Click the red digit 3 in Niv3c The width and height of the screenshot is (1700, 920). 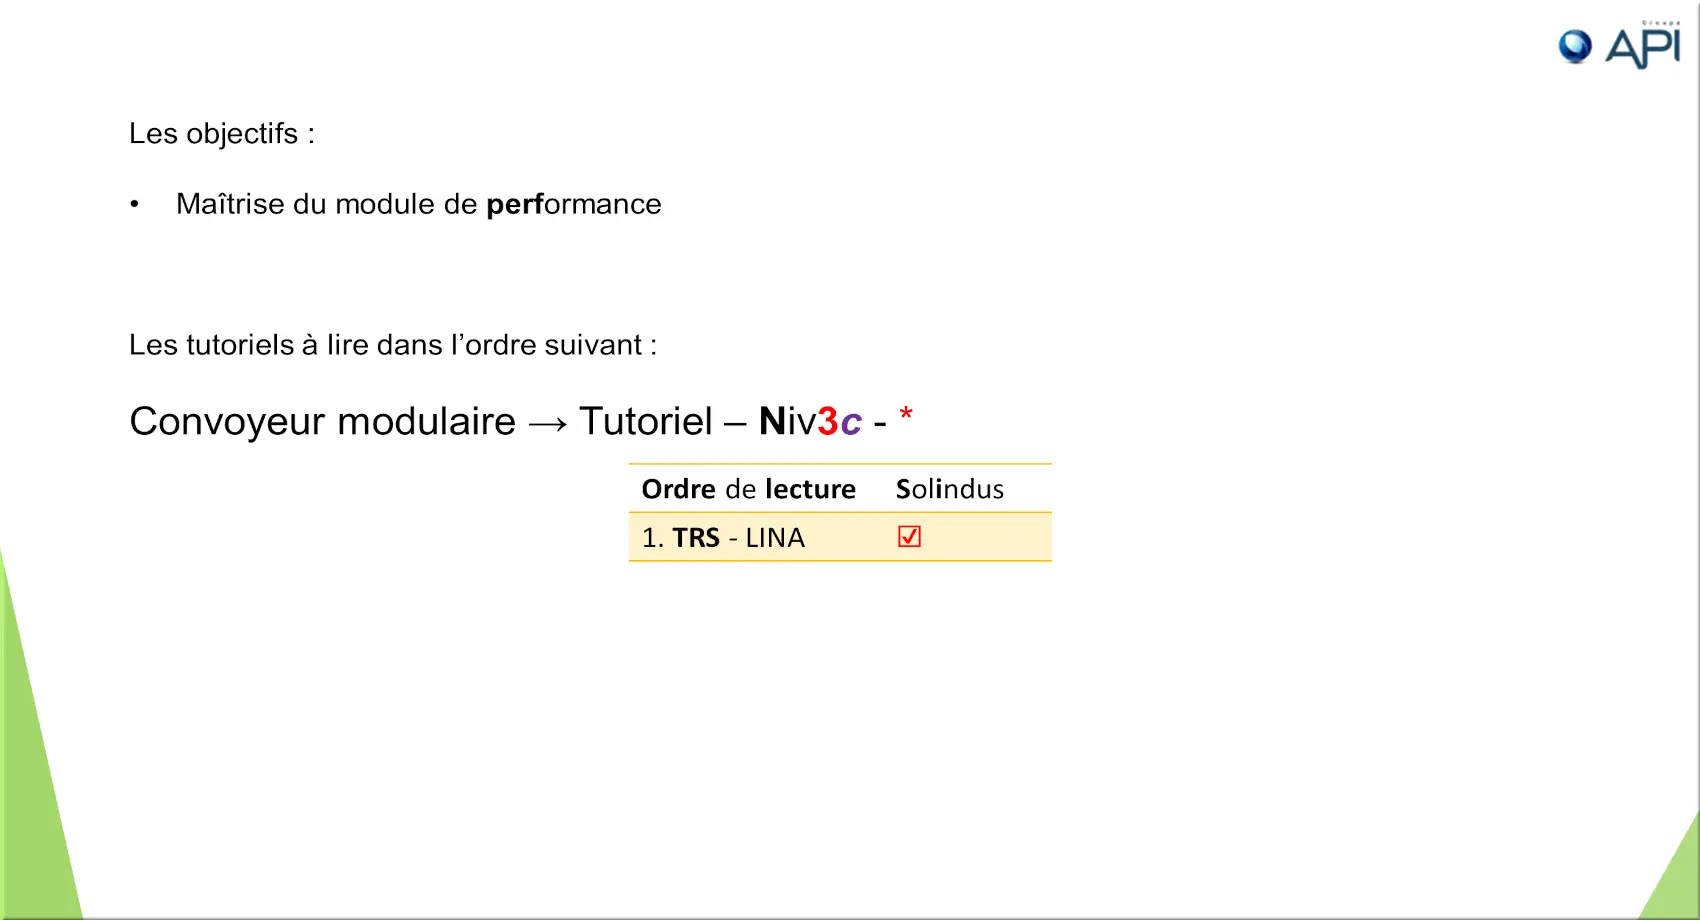coord(827,422)
